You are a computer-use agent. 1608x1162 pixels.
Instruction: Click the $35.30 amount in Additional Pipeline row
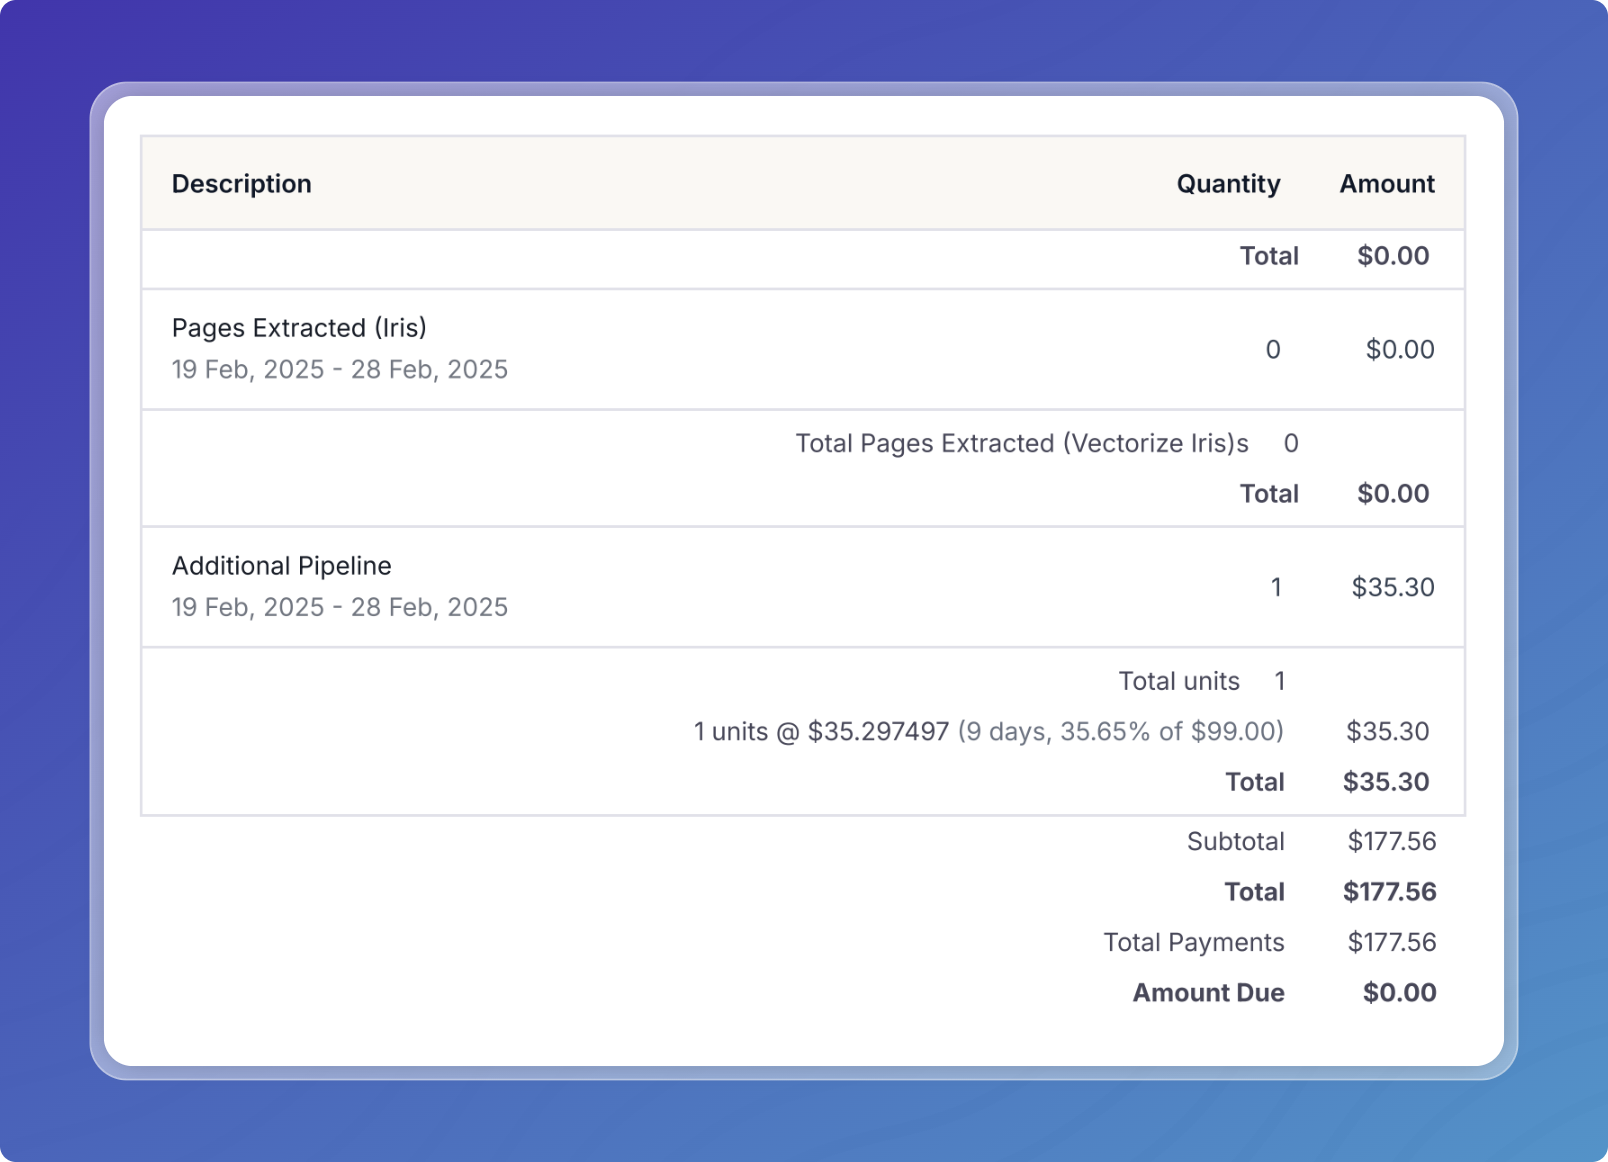1393,587
